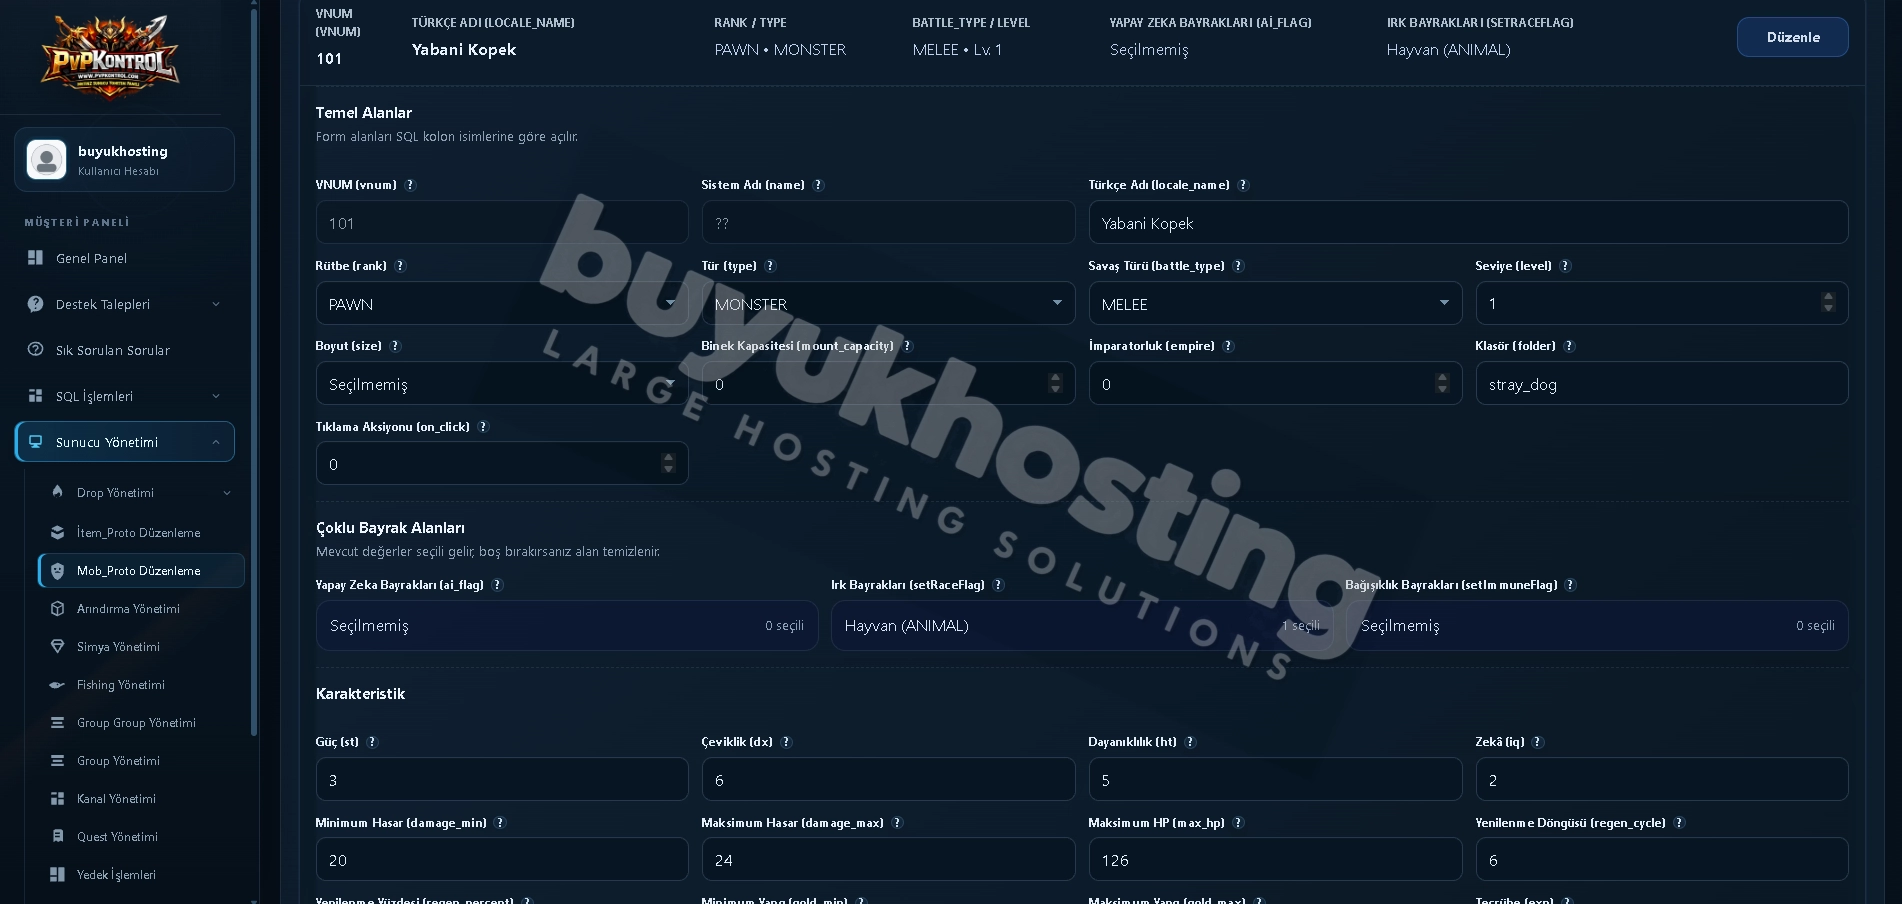Click the Group Group Yönetimi list icon
Viewport: 1902px width, 904px height.
(57, 723)
